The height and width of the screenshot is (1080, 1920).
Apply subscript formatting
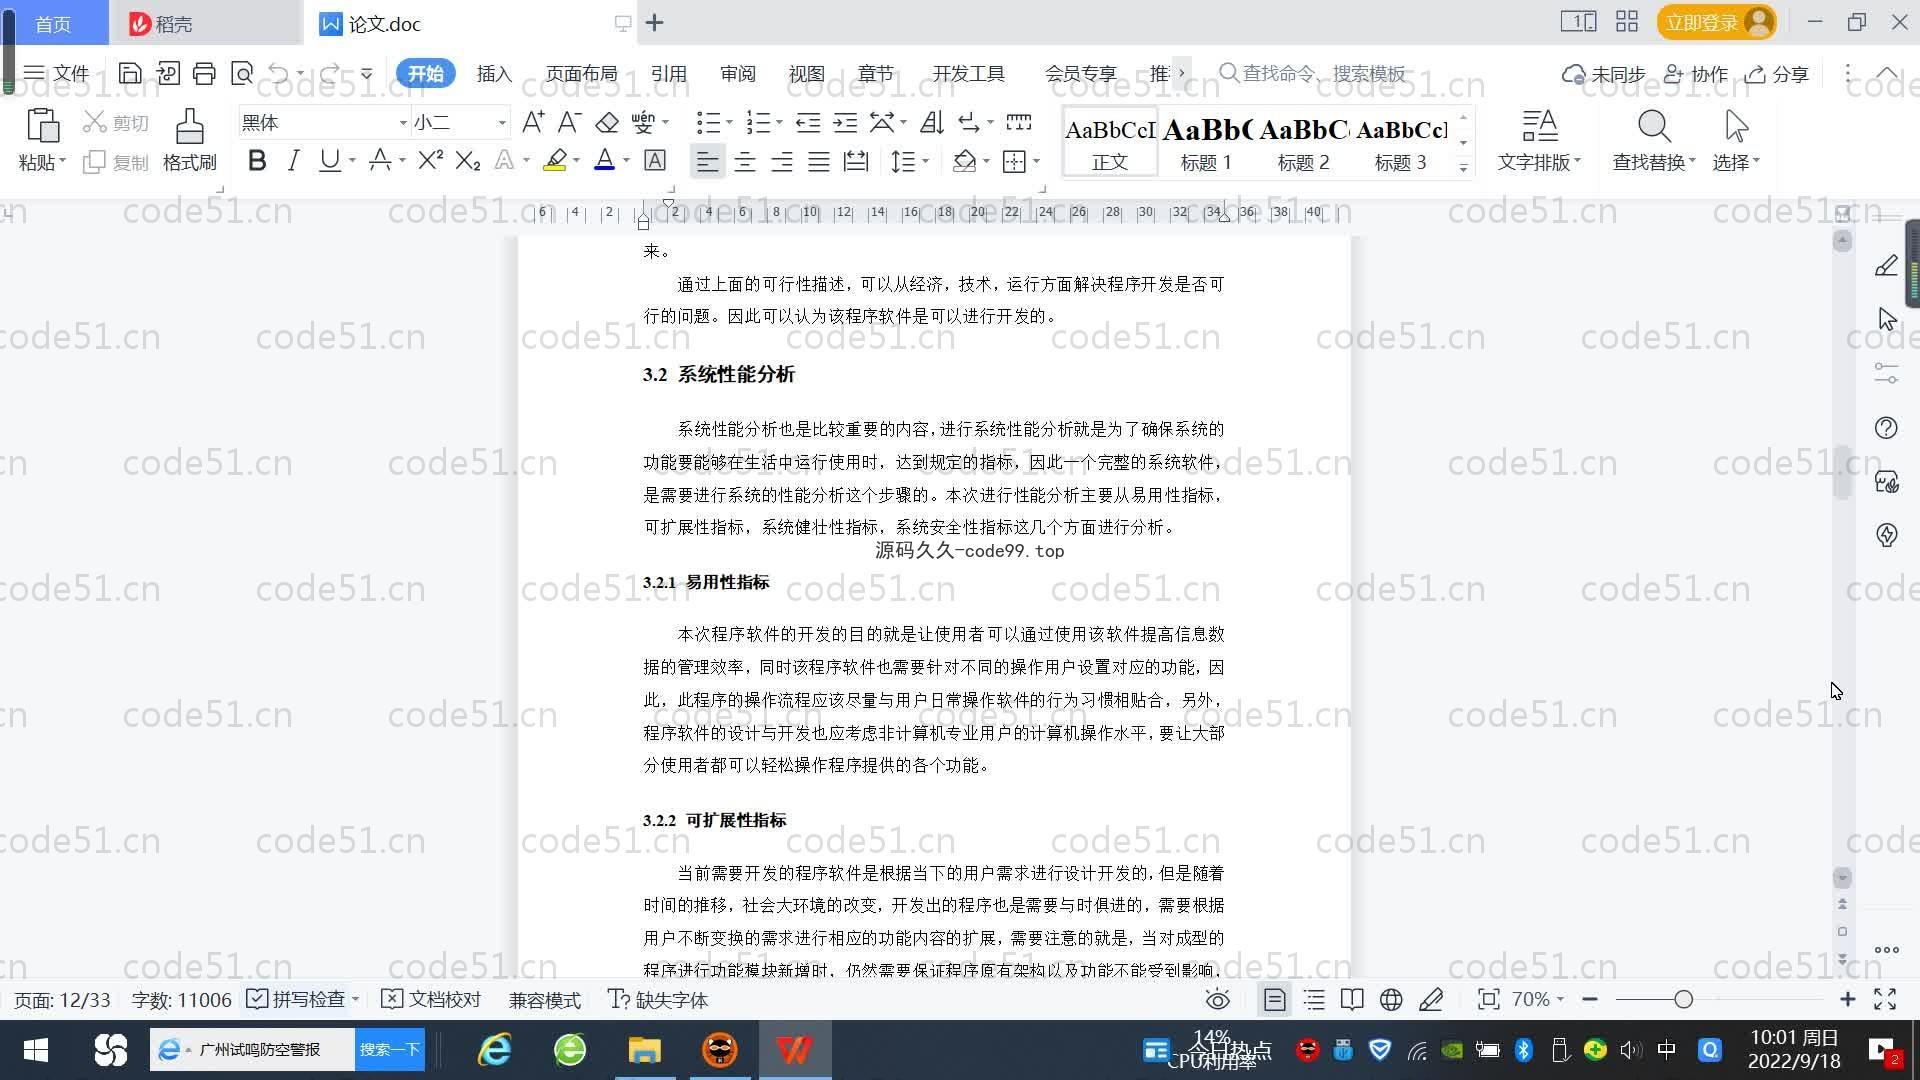[468, 160]
